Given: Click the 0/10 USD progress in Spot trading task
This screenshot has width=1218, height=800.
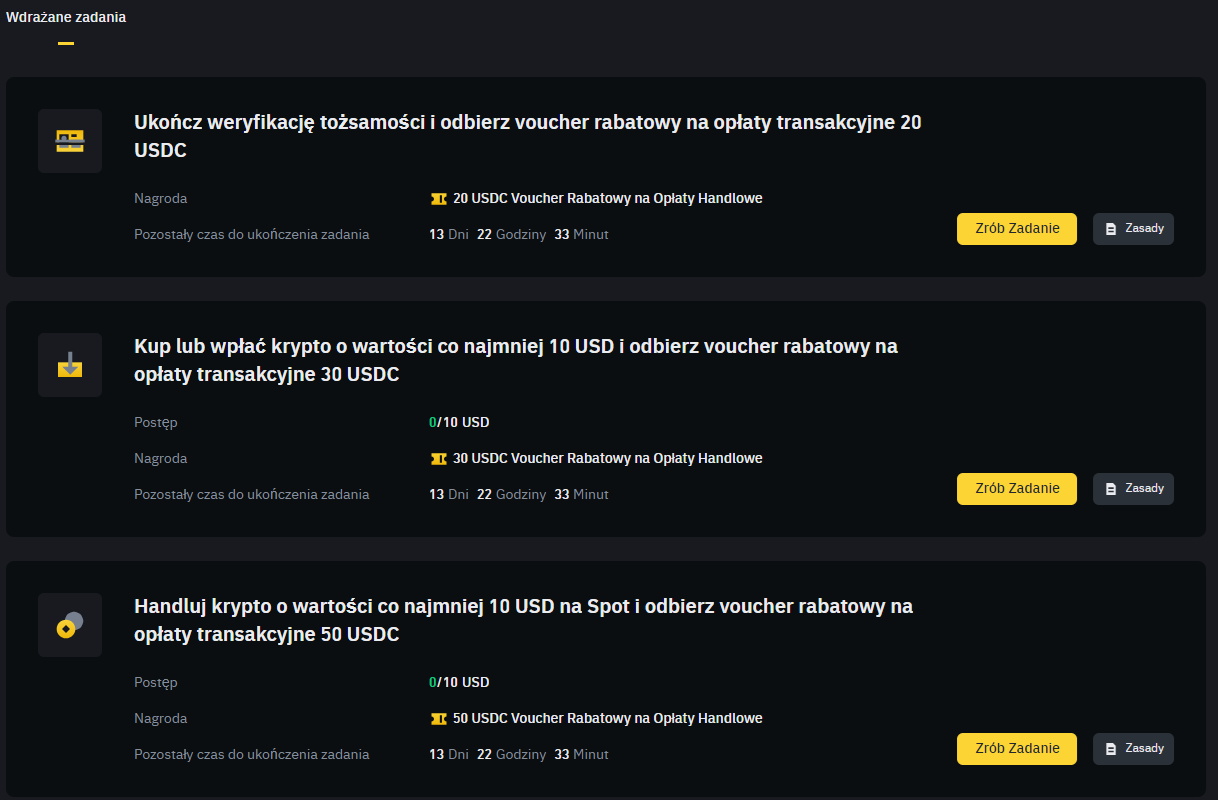Looking at the screenshot, I should (x=459, y=683).
